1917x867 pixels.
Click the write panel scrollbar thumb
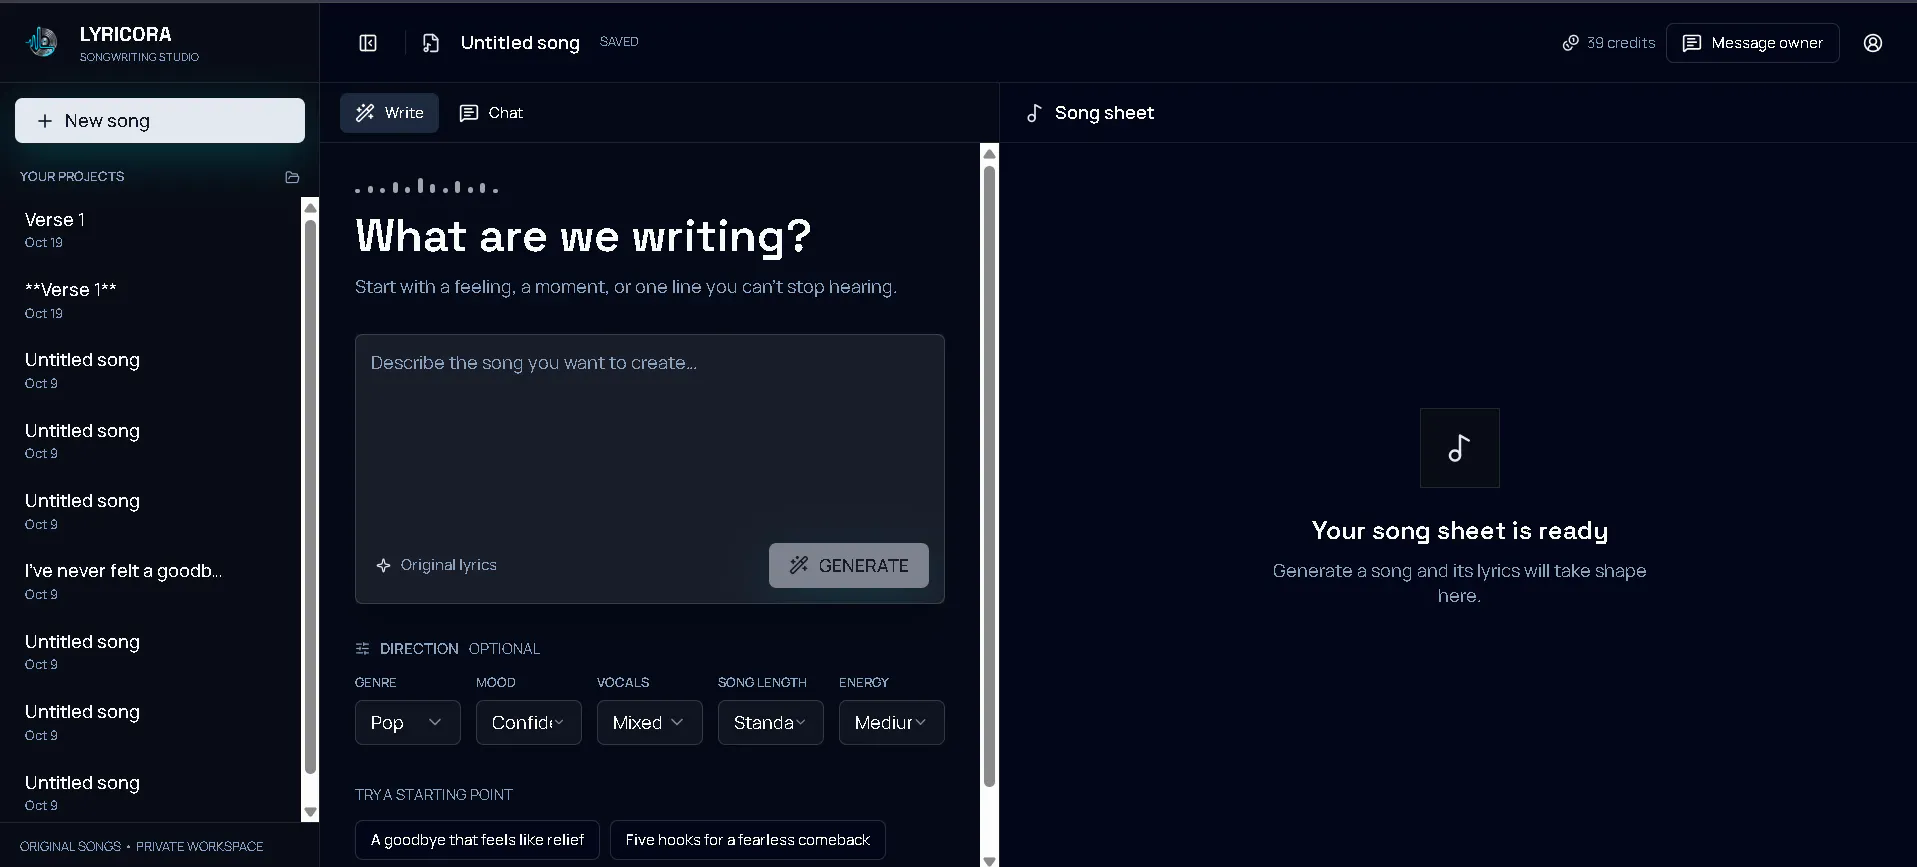point(989,476)
